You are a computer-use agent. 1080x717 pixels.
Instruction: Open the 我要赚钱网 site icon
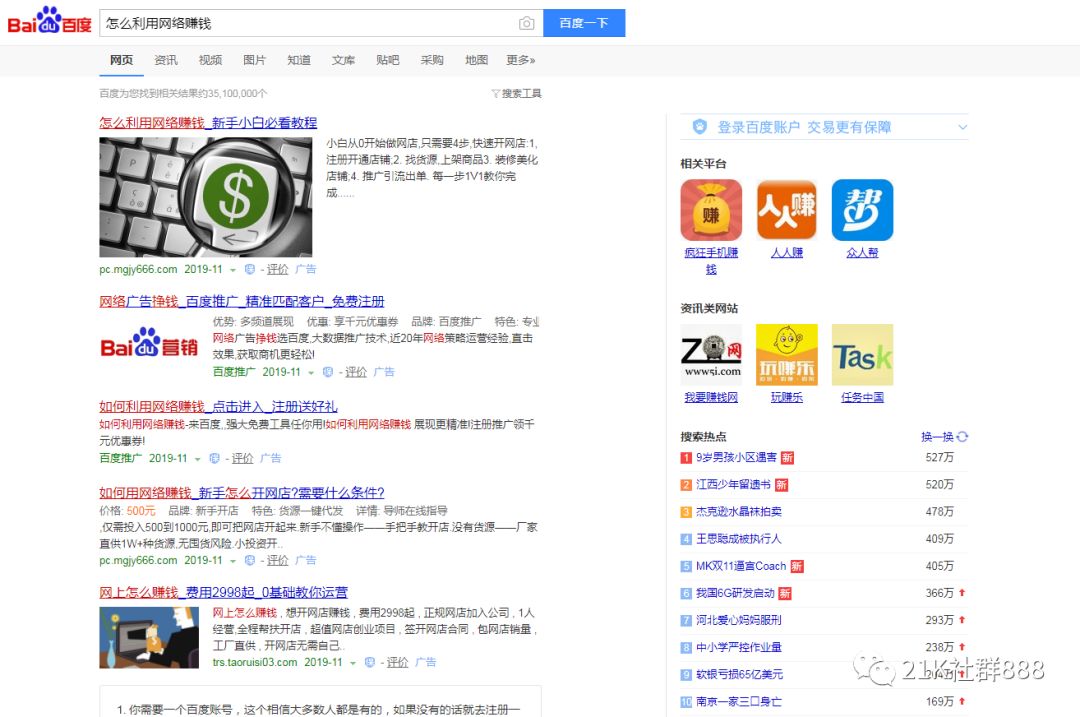pyautogui.click(x=711, y=355)
